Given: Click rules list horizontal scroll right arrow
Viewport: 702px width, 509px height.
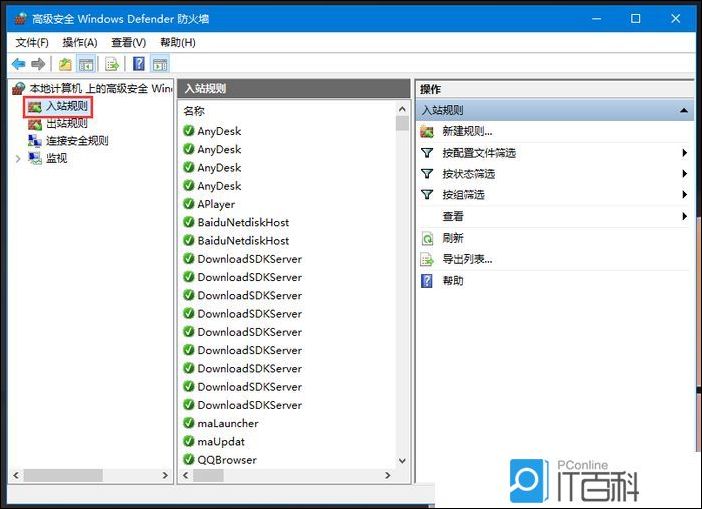Looking at the screenshot, I should click(x=388, y=475).
